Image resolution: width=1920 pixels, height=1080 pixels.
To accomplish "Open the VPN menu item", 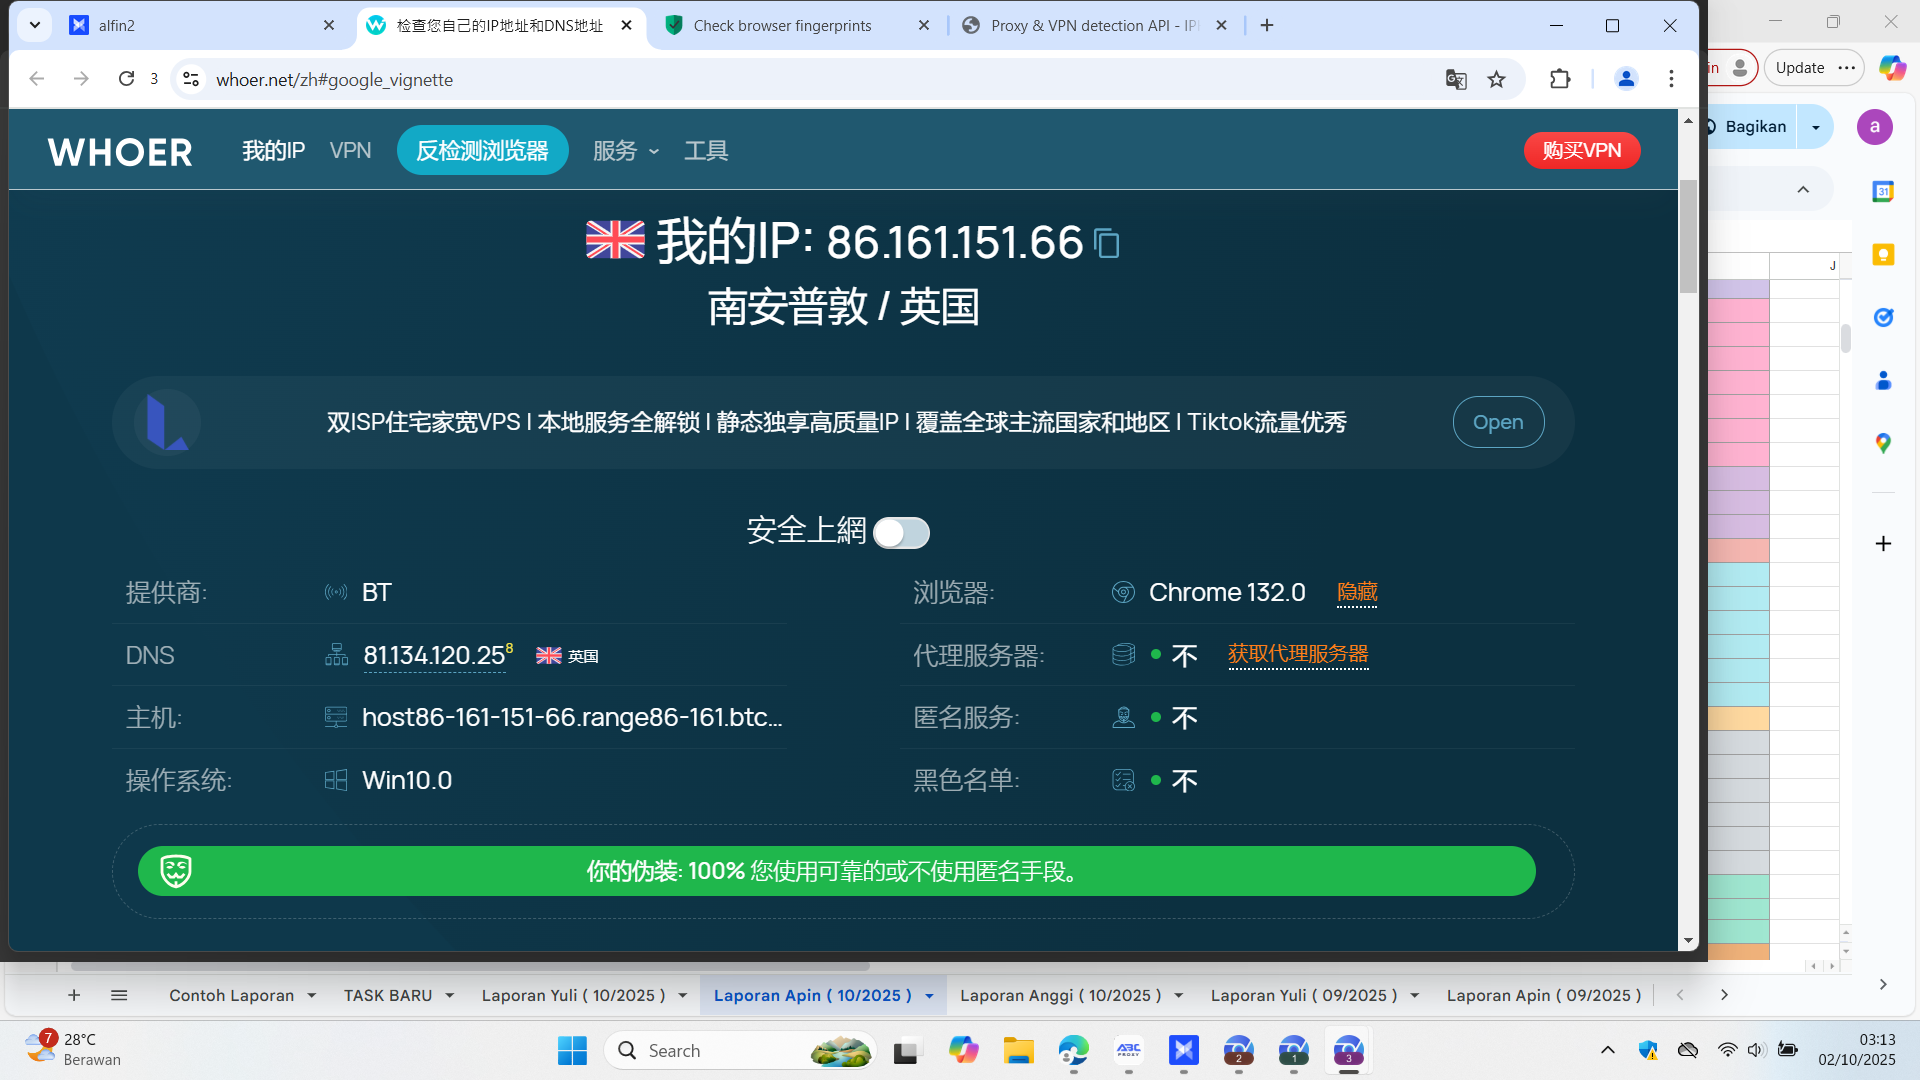I will pyautogui.click(x=350, y=151).
